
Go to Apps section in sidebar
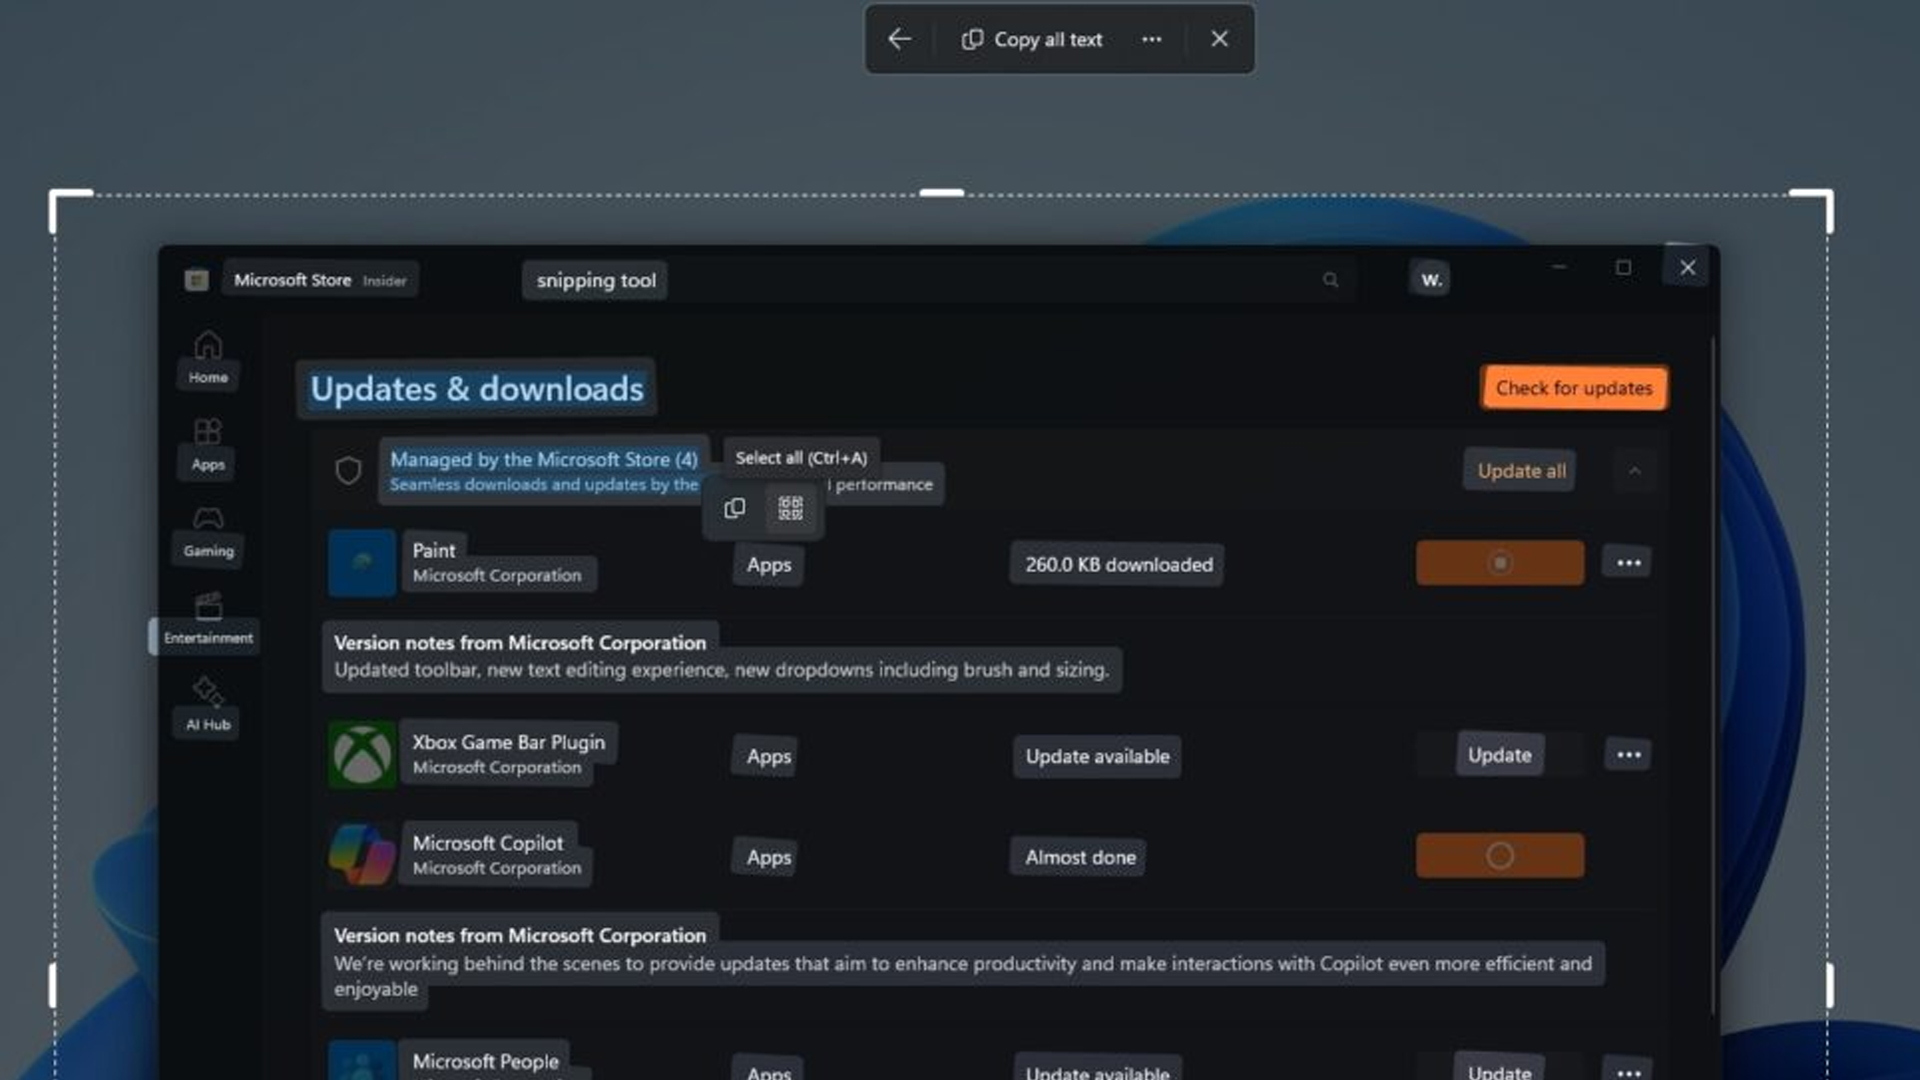(x=208, y=444)
